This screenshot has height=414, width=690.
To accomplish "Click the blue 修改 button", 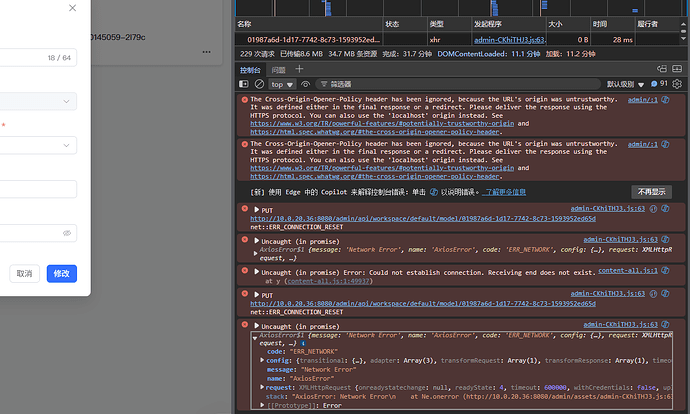I will coord(62,274).
